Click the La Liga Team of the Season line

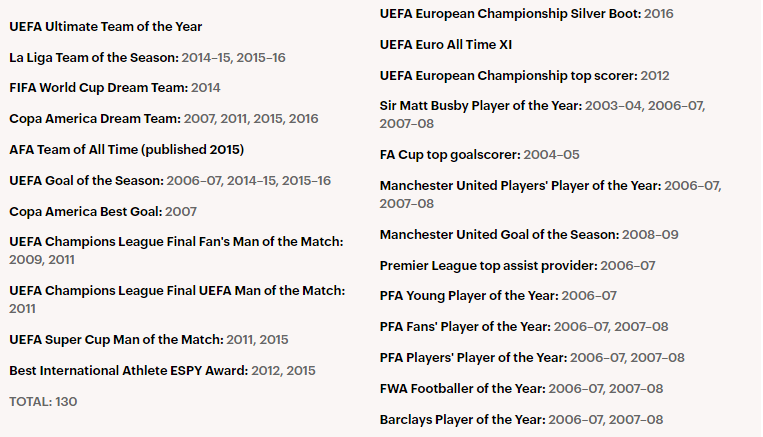click(147, 58)
